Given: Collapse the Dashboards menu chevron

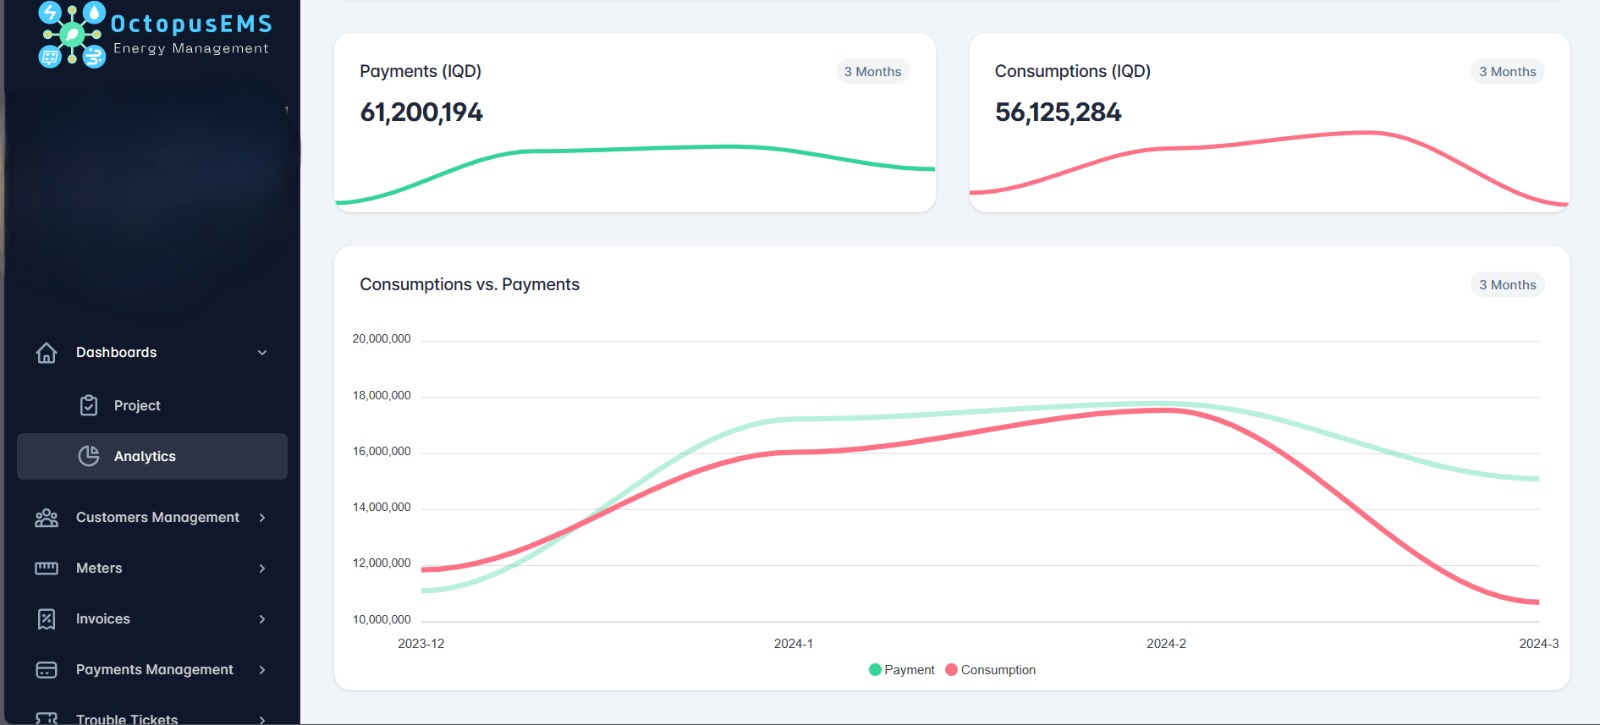Looking at the screenshot, I should pyautogui.click(x=262, y=353).
